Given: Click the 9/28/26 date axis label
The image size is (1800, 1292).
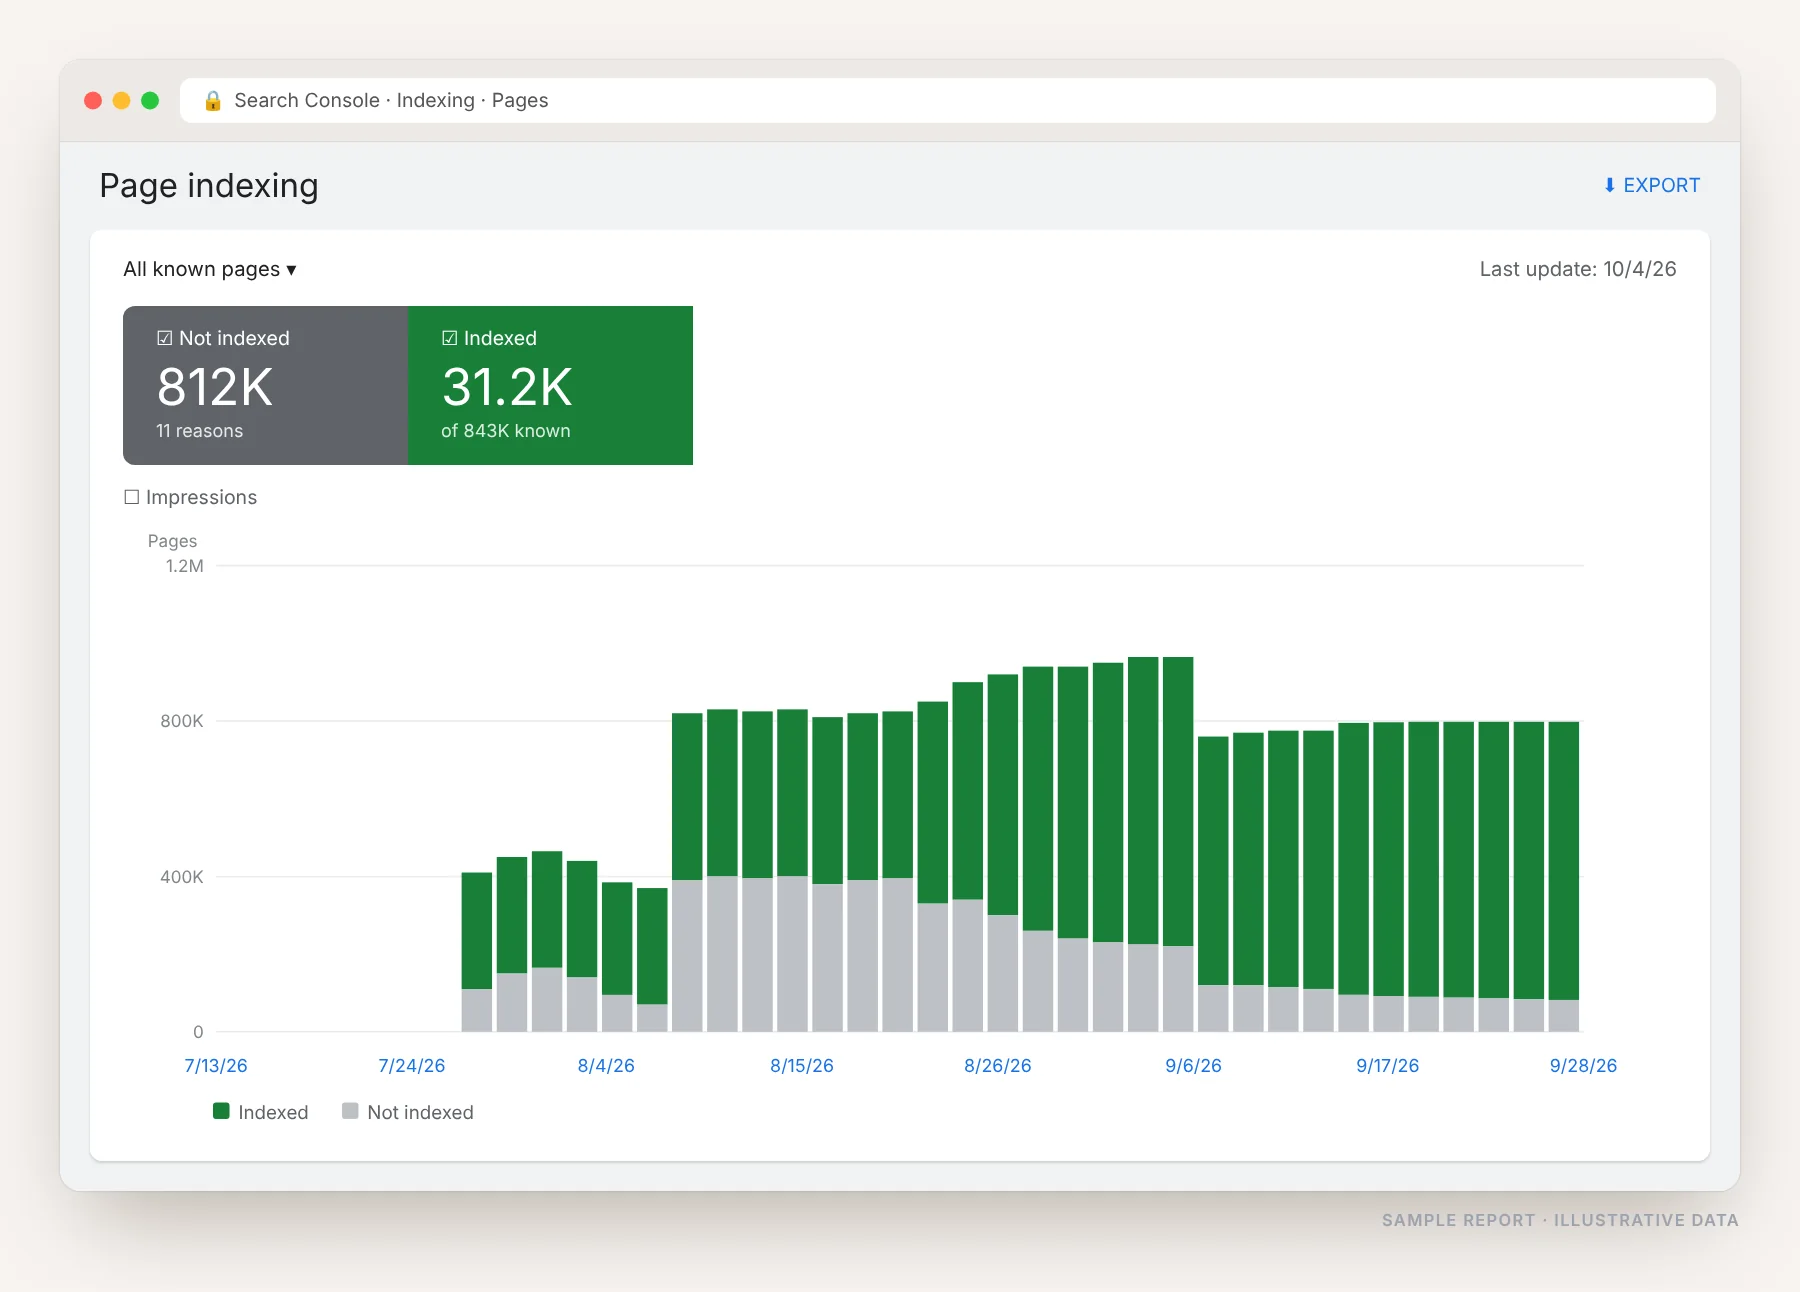Looking at the screenshot, I should [x=1583, y=1065].
